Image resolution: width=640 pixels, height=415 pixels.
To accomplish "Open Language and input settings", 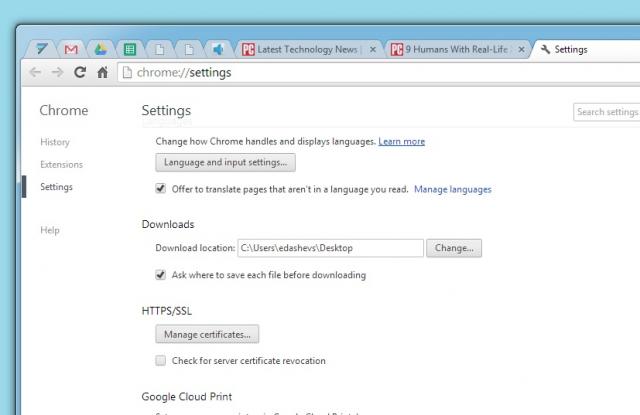I will click(225, 162).
